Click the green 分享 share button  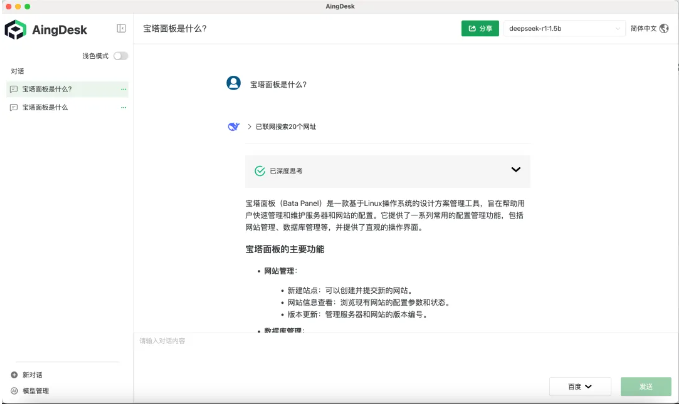pos(480,29)
